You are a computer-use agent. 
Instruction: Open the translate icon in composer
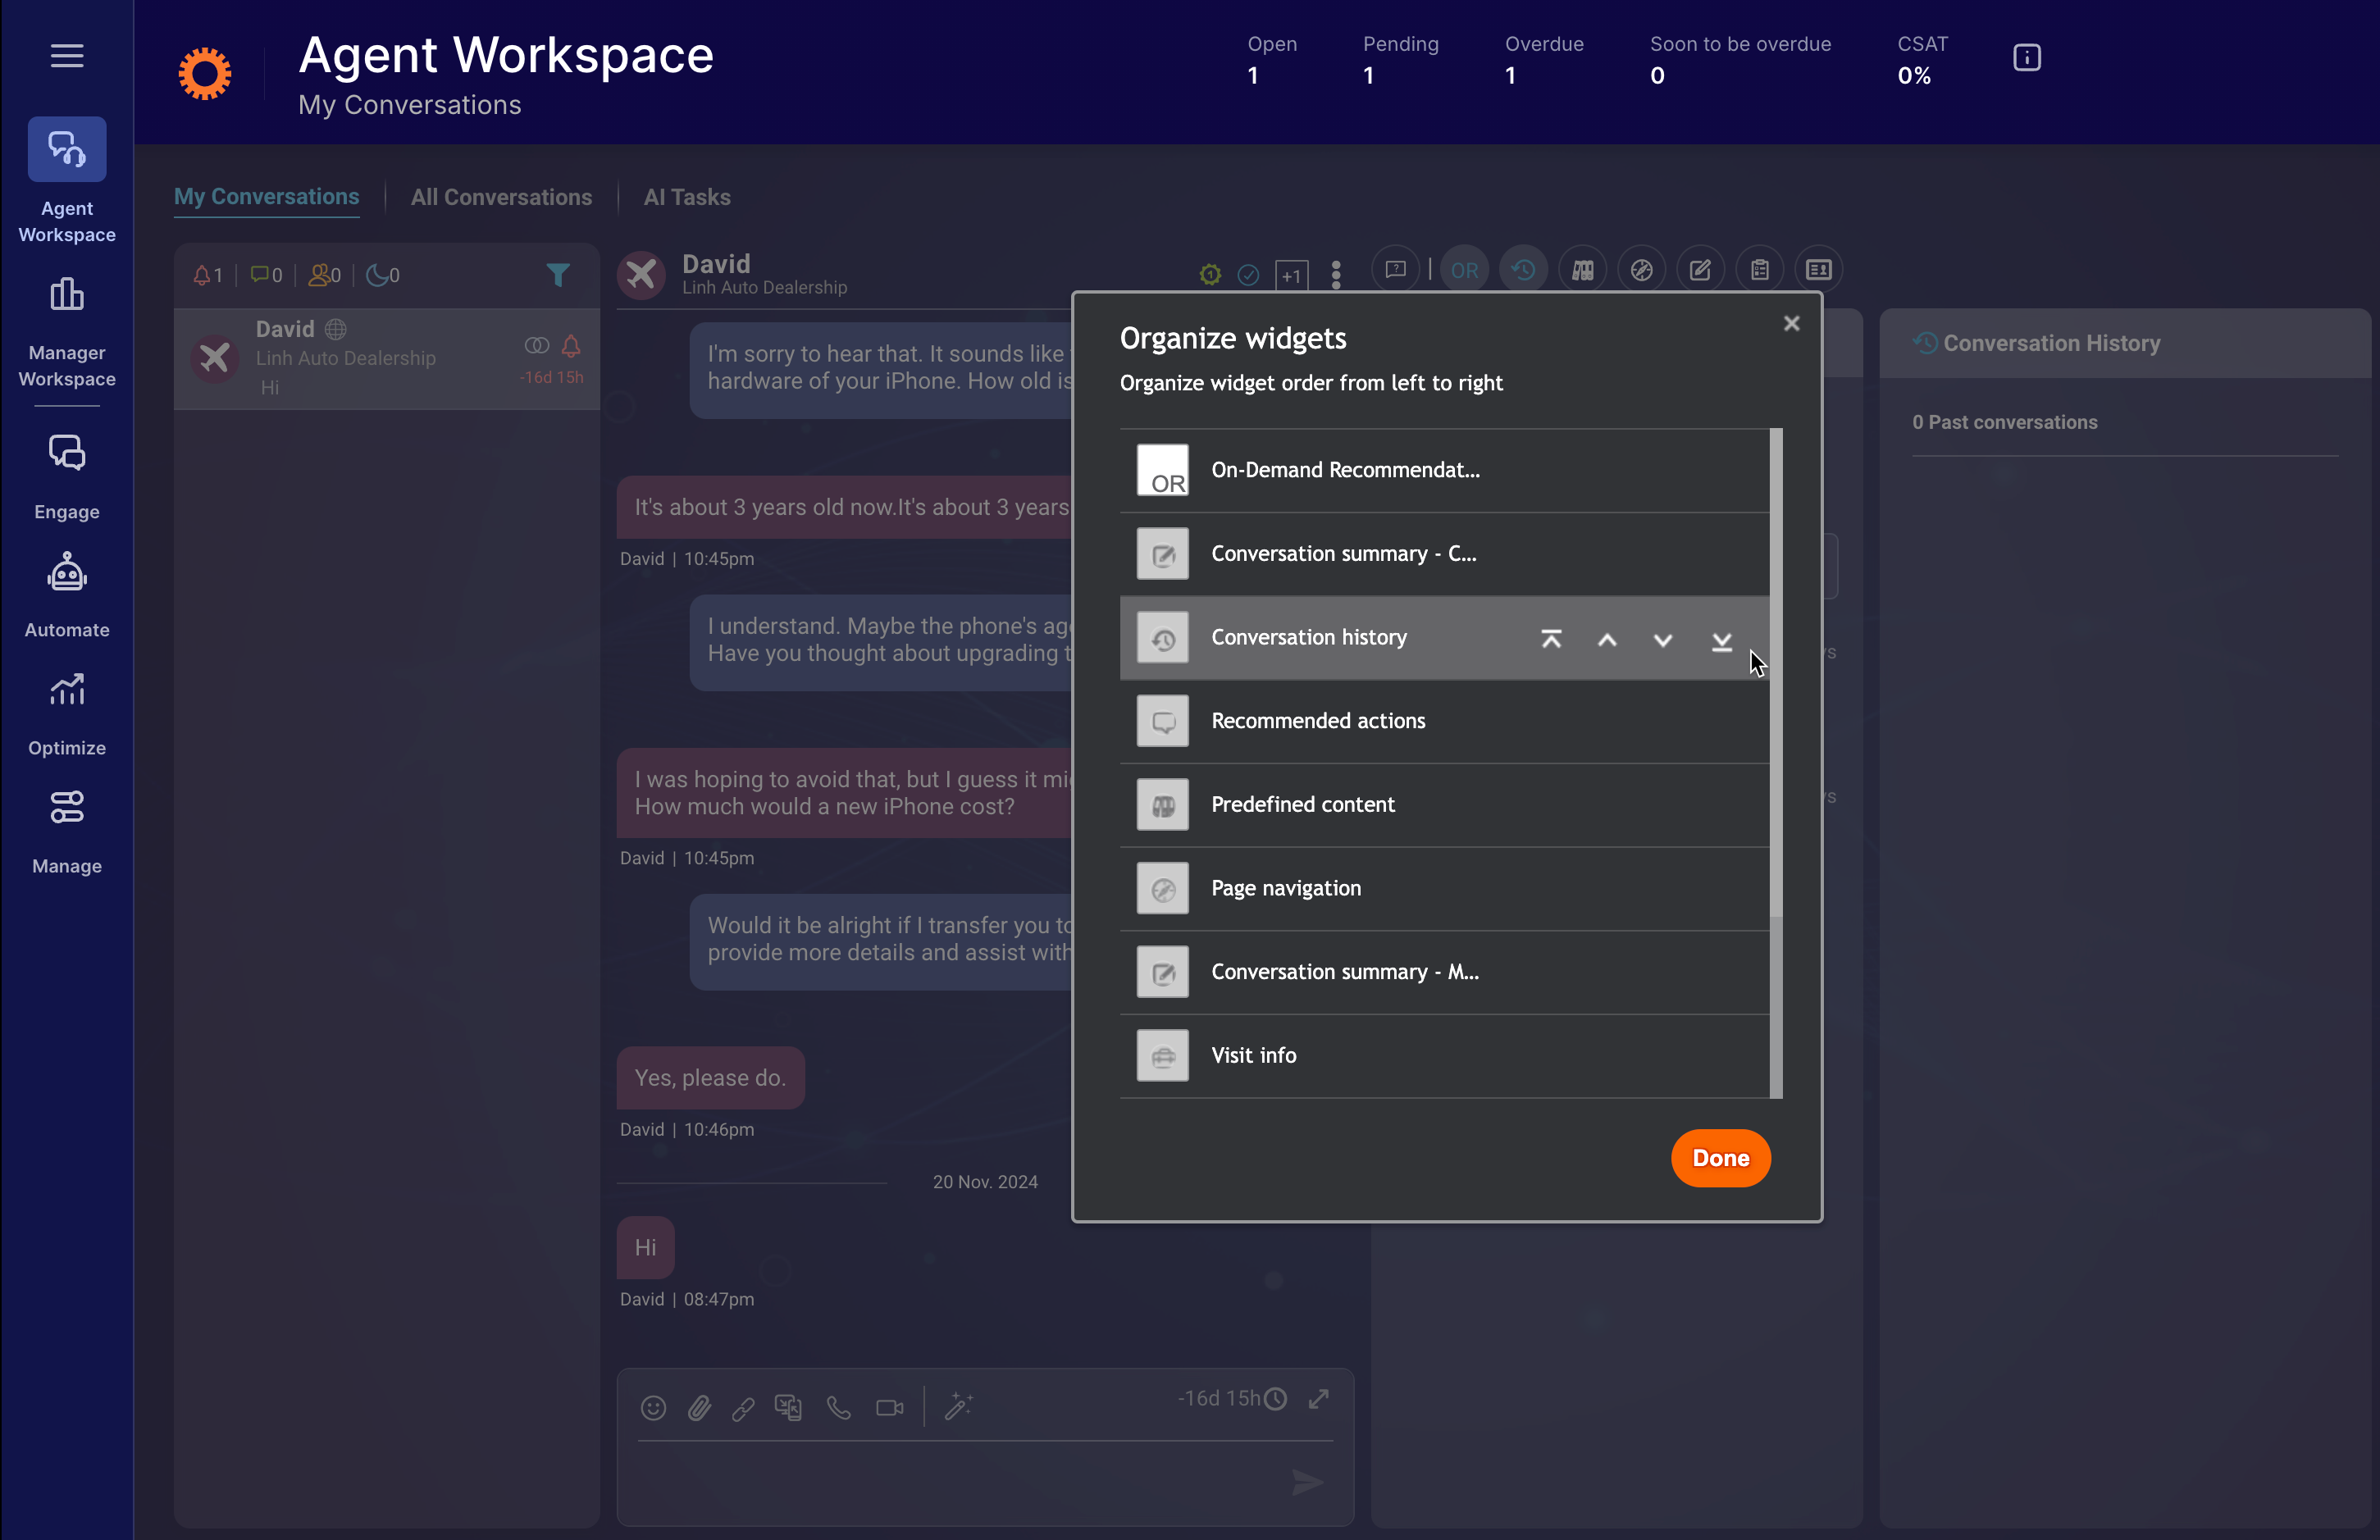pyautogui.click(x=788, y=1408)
